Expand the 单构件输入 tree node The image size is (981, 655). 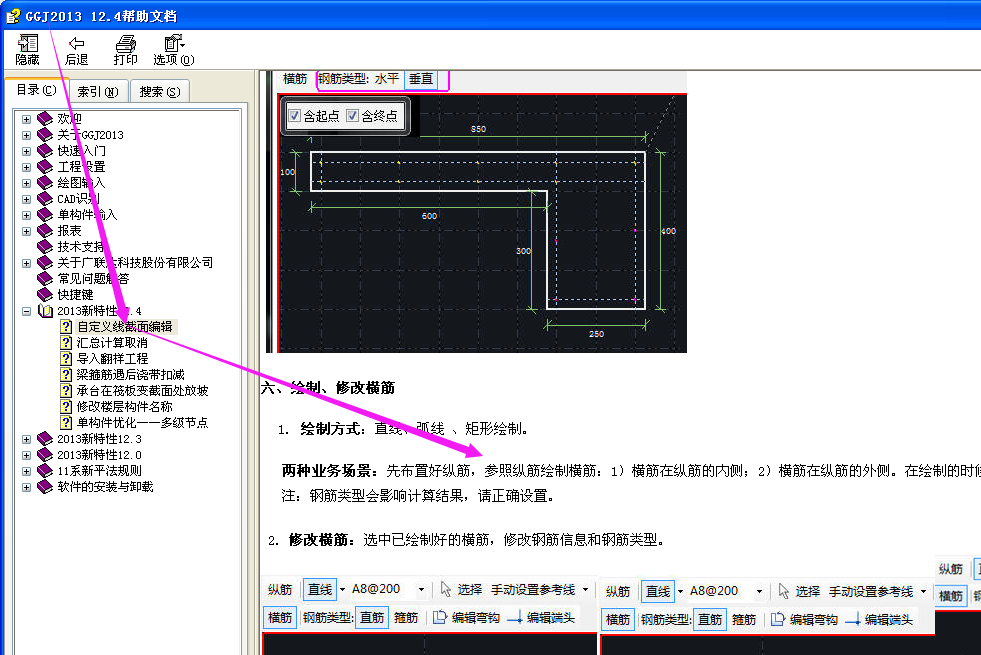point(26,215)
